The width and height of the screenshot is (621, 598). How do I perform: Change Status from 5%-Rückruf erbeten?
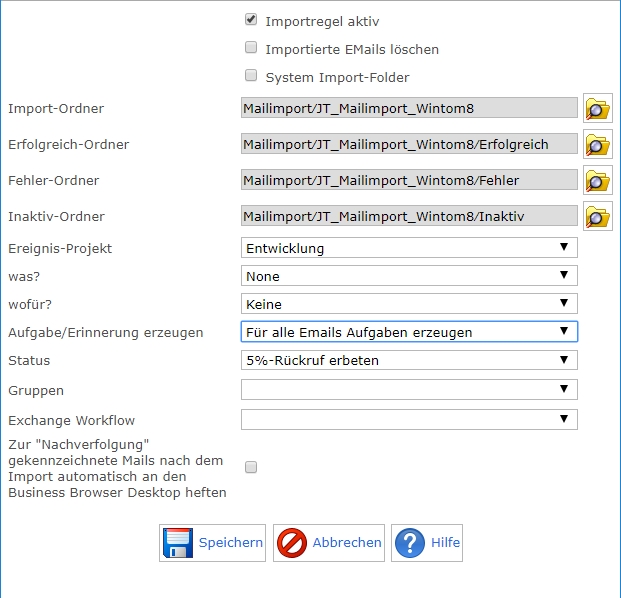click(409, 360)
